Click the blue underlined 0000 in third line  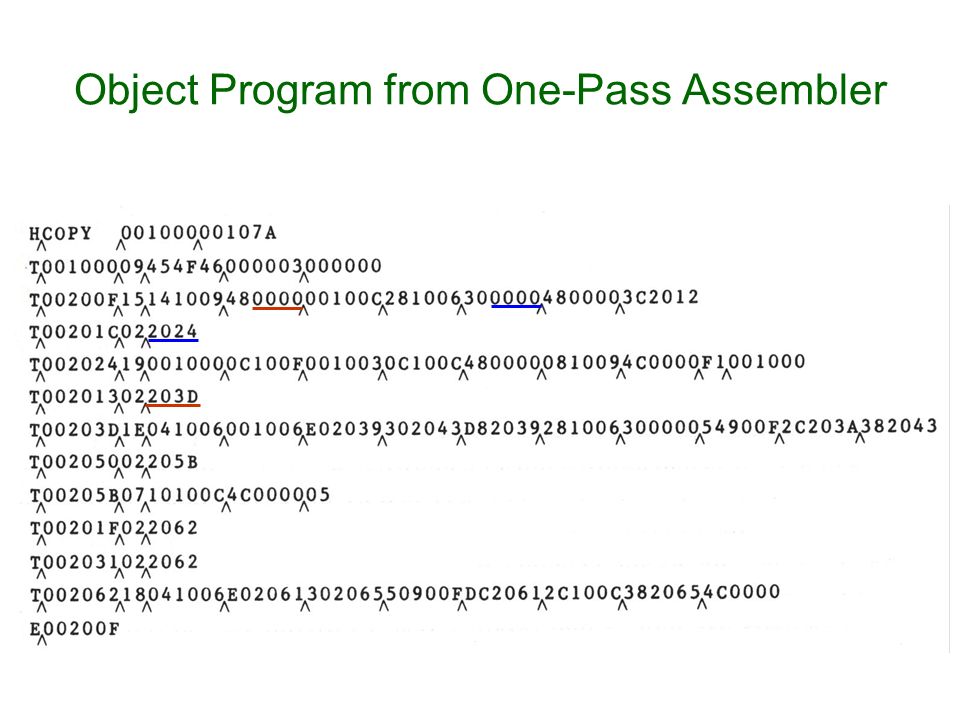516,298
